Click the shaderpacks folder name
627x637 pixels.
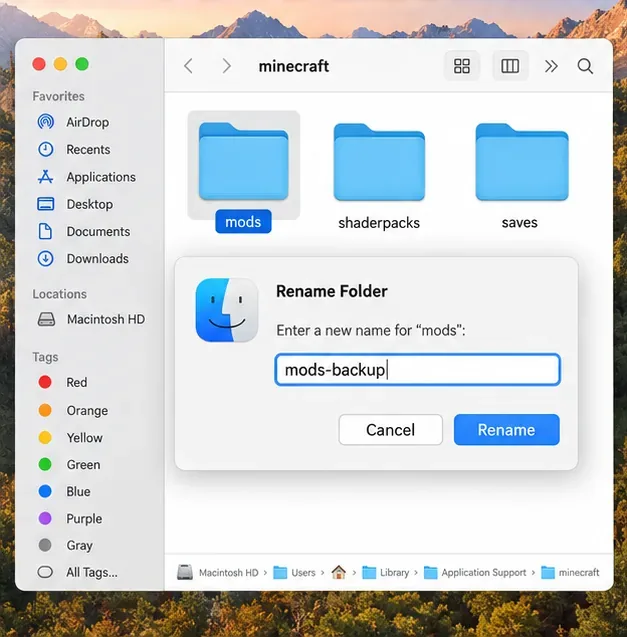point(379,223)
